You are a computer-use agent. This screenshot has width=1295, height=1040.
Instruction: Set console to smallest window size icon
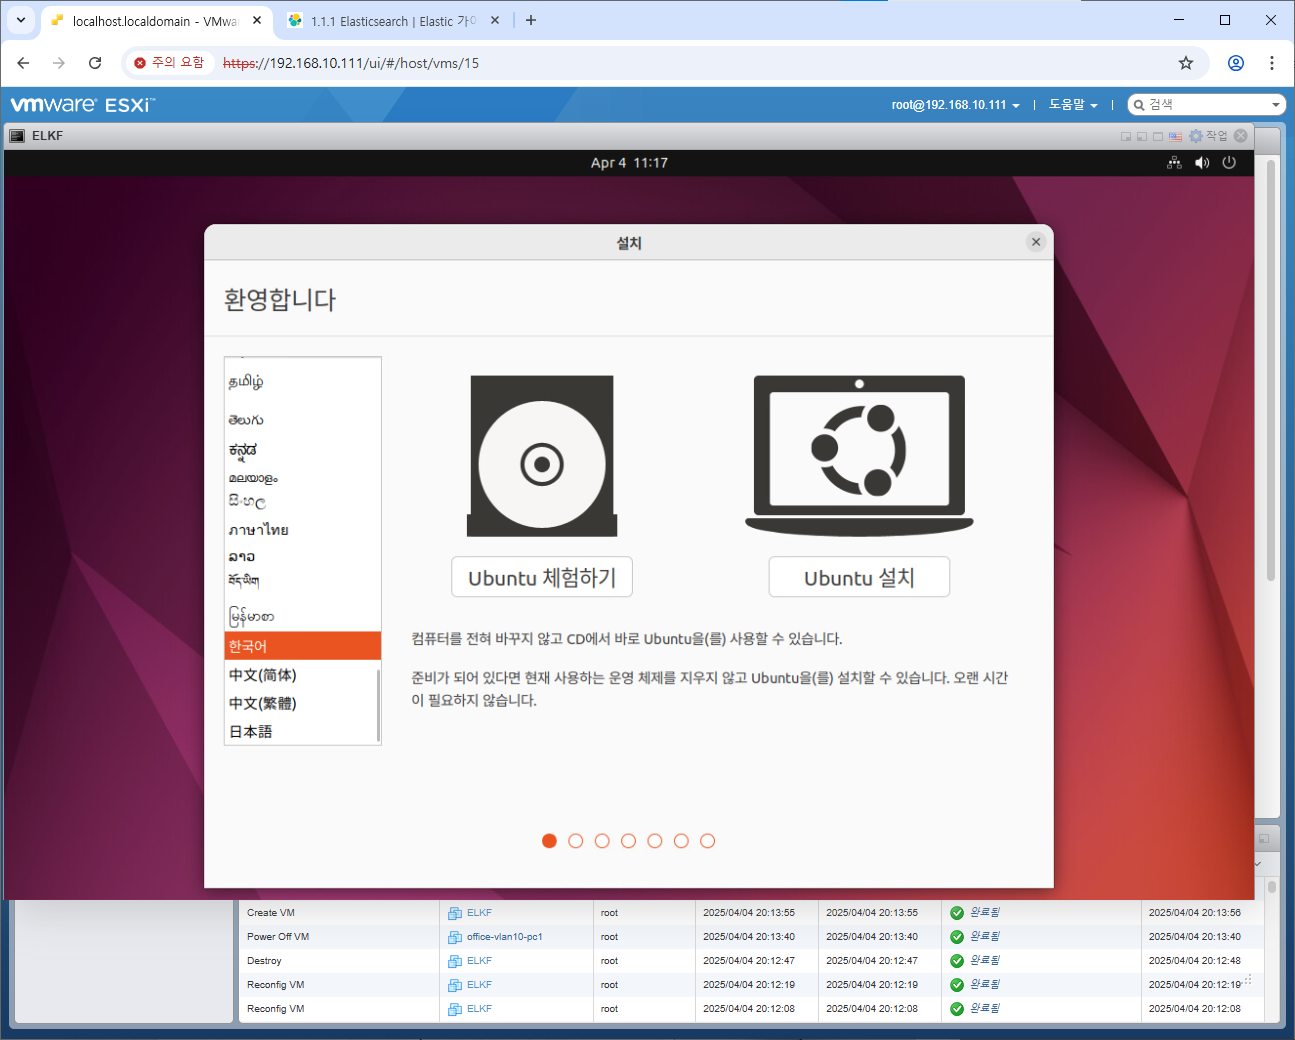point(1126,136)
